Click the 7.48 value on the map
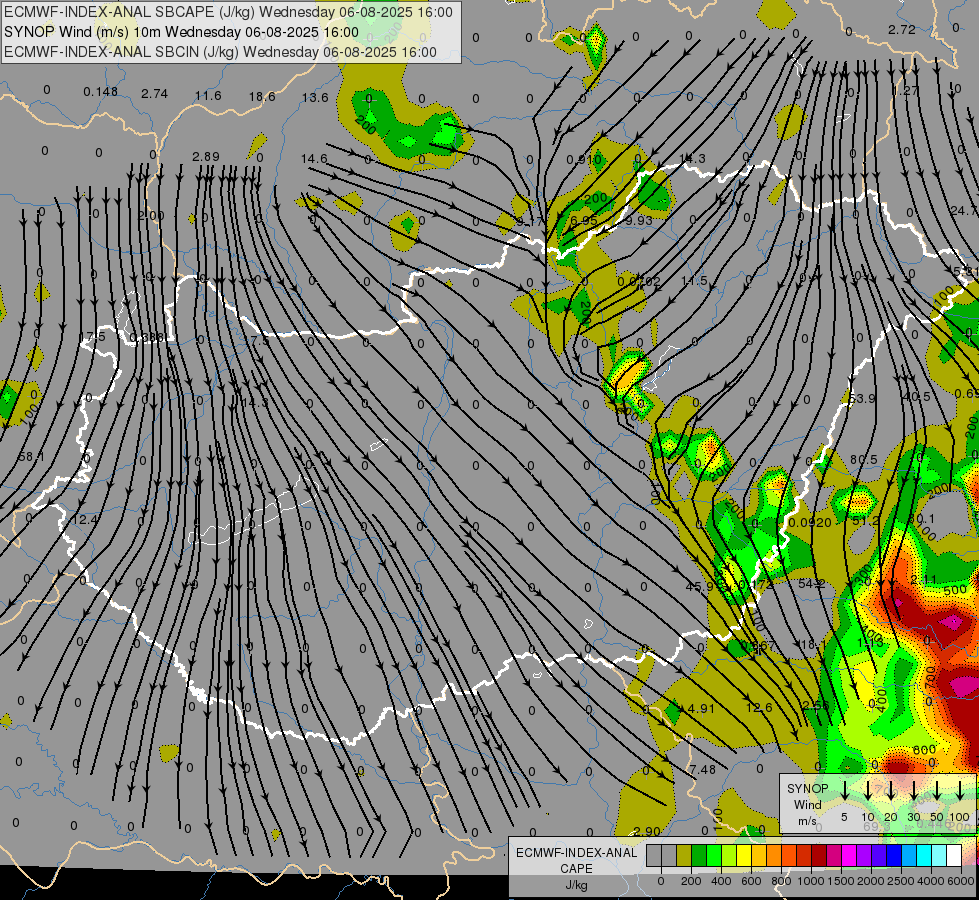This screenshot has width=979, height=900. pyautogui.click(x=702, y=769)
